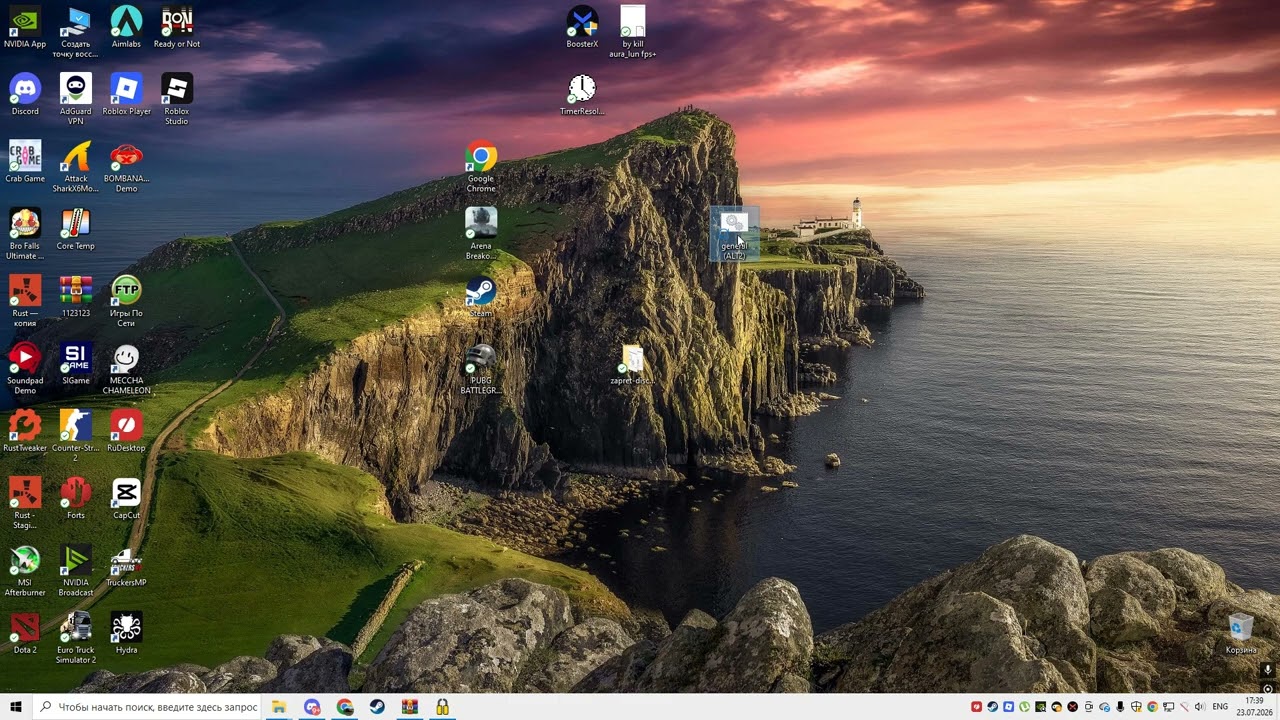
Task: Select the Hydra launcher icon
Action: tap(126, 631)
